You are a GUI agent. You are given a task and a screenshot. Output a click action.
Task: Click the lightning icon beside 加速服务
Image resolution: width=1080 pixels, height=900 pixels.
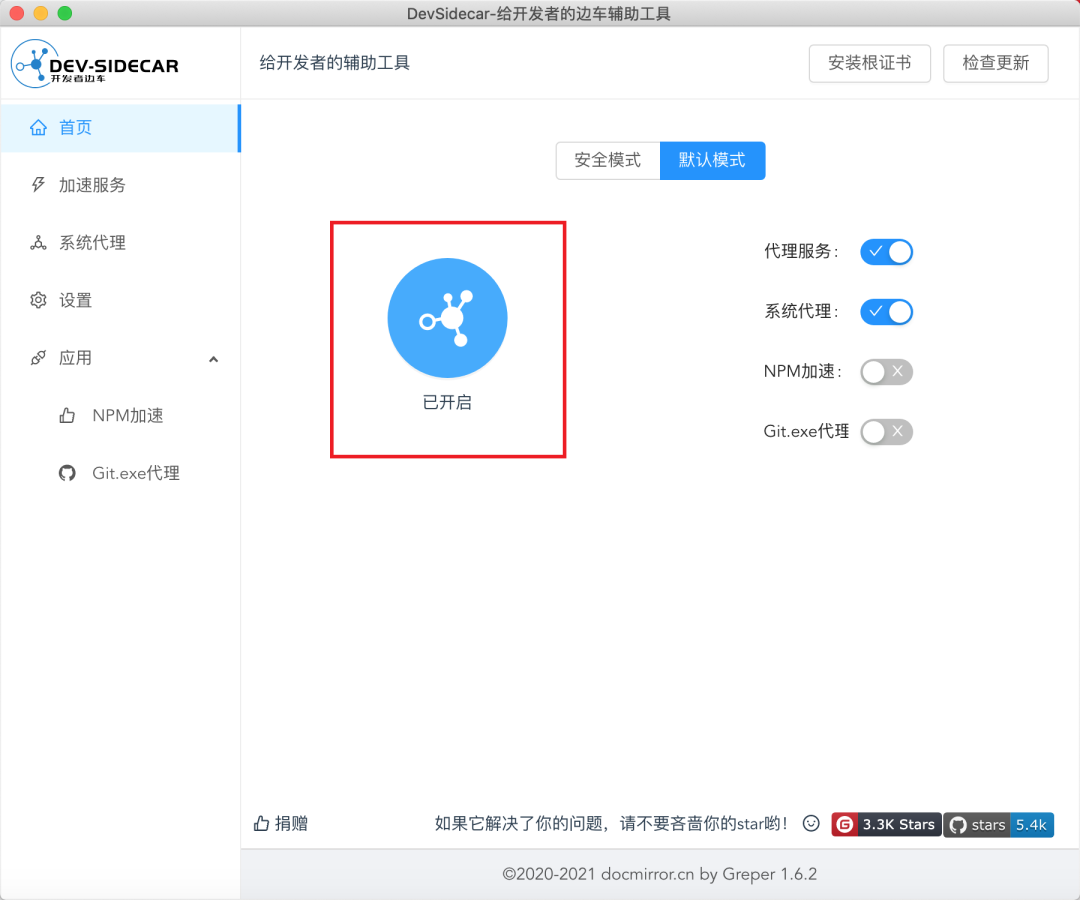pos(38,184)
